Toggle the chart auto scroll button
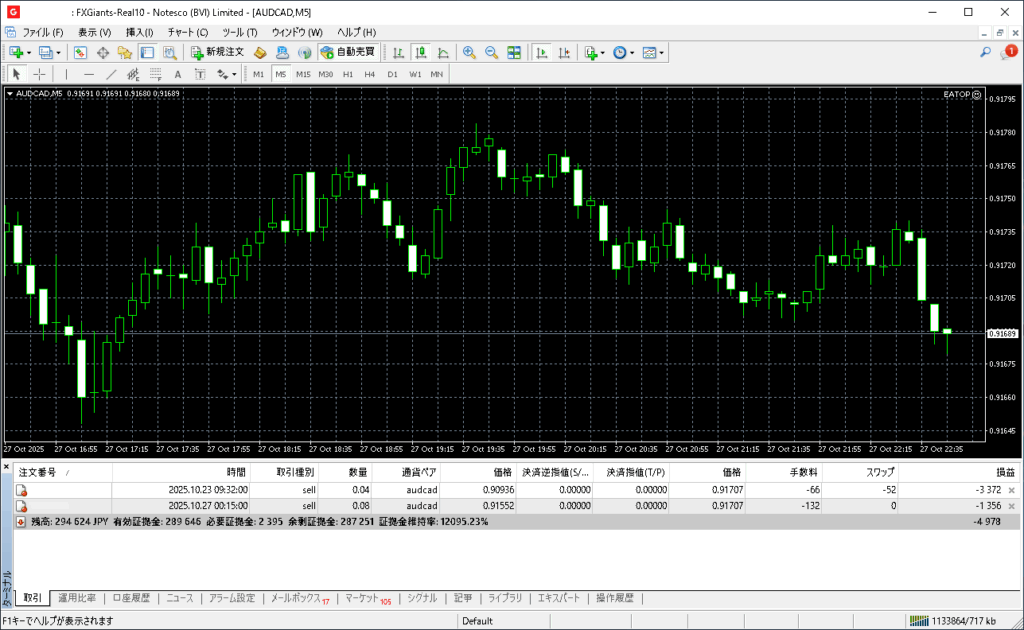Image resolution: width=1024 pixels, height=630 pixels. click(x=541, y=52)
